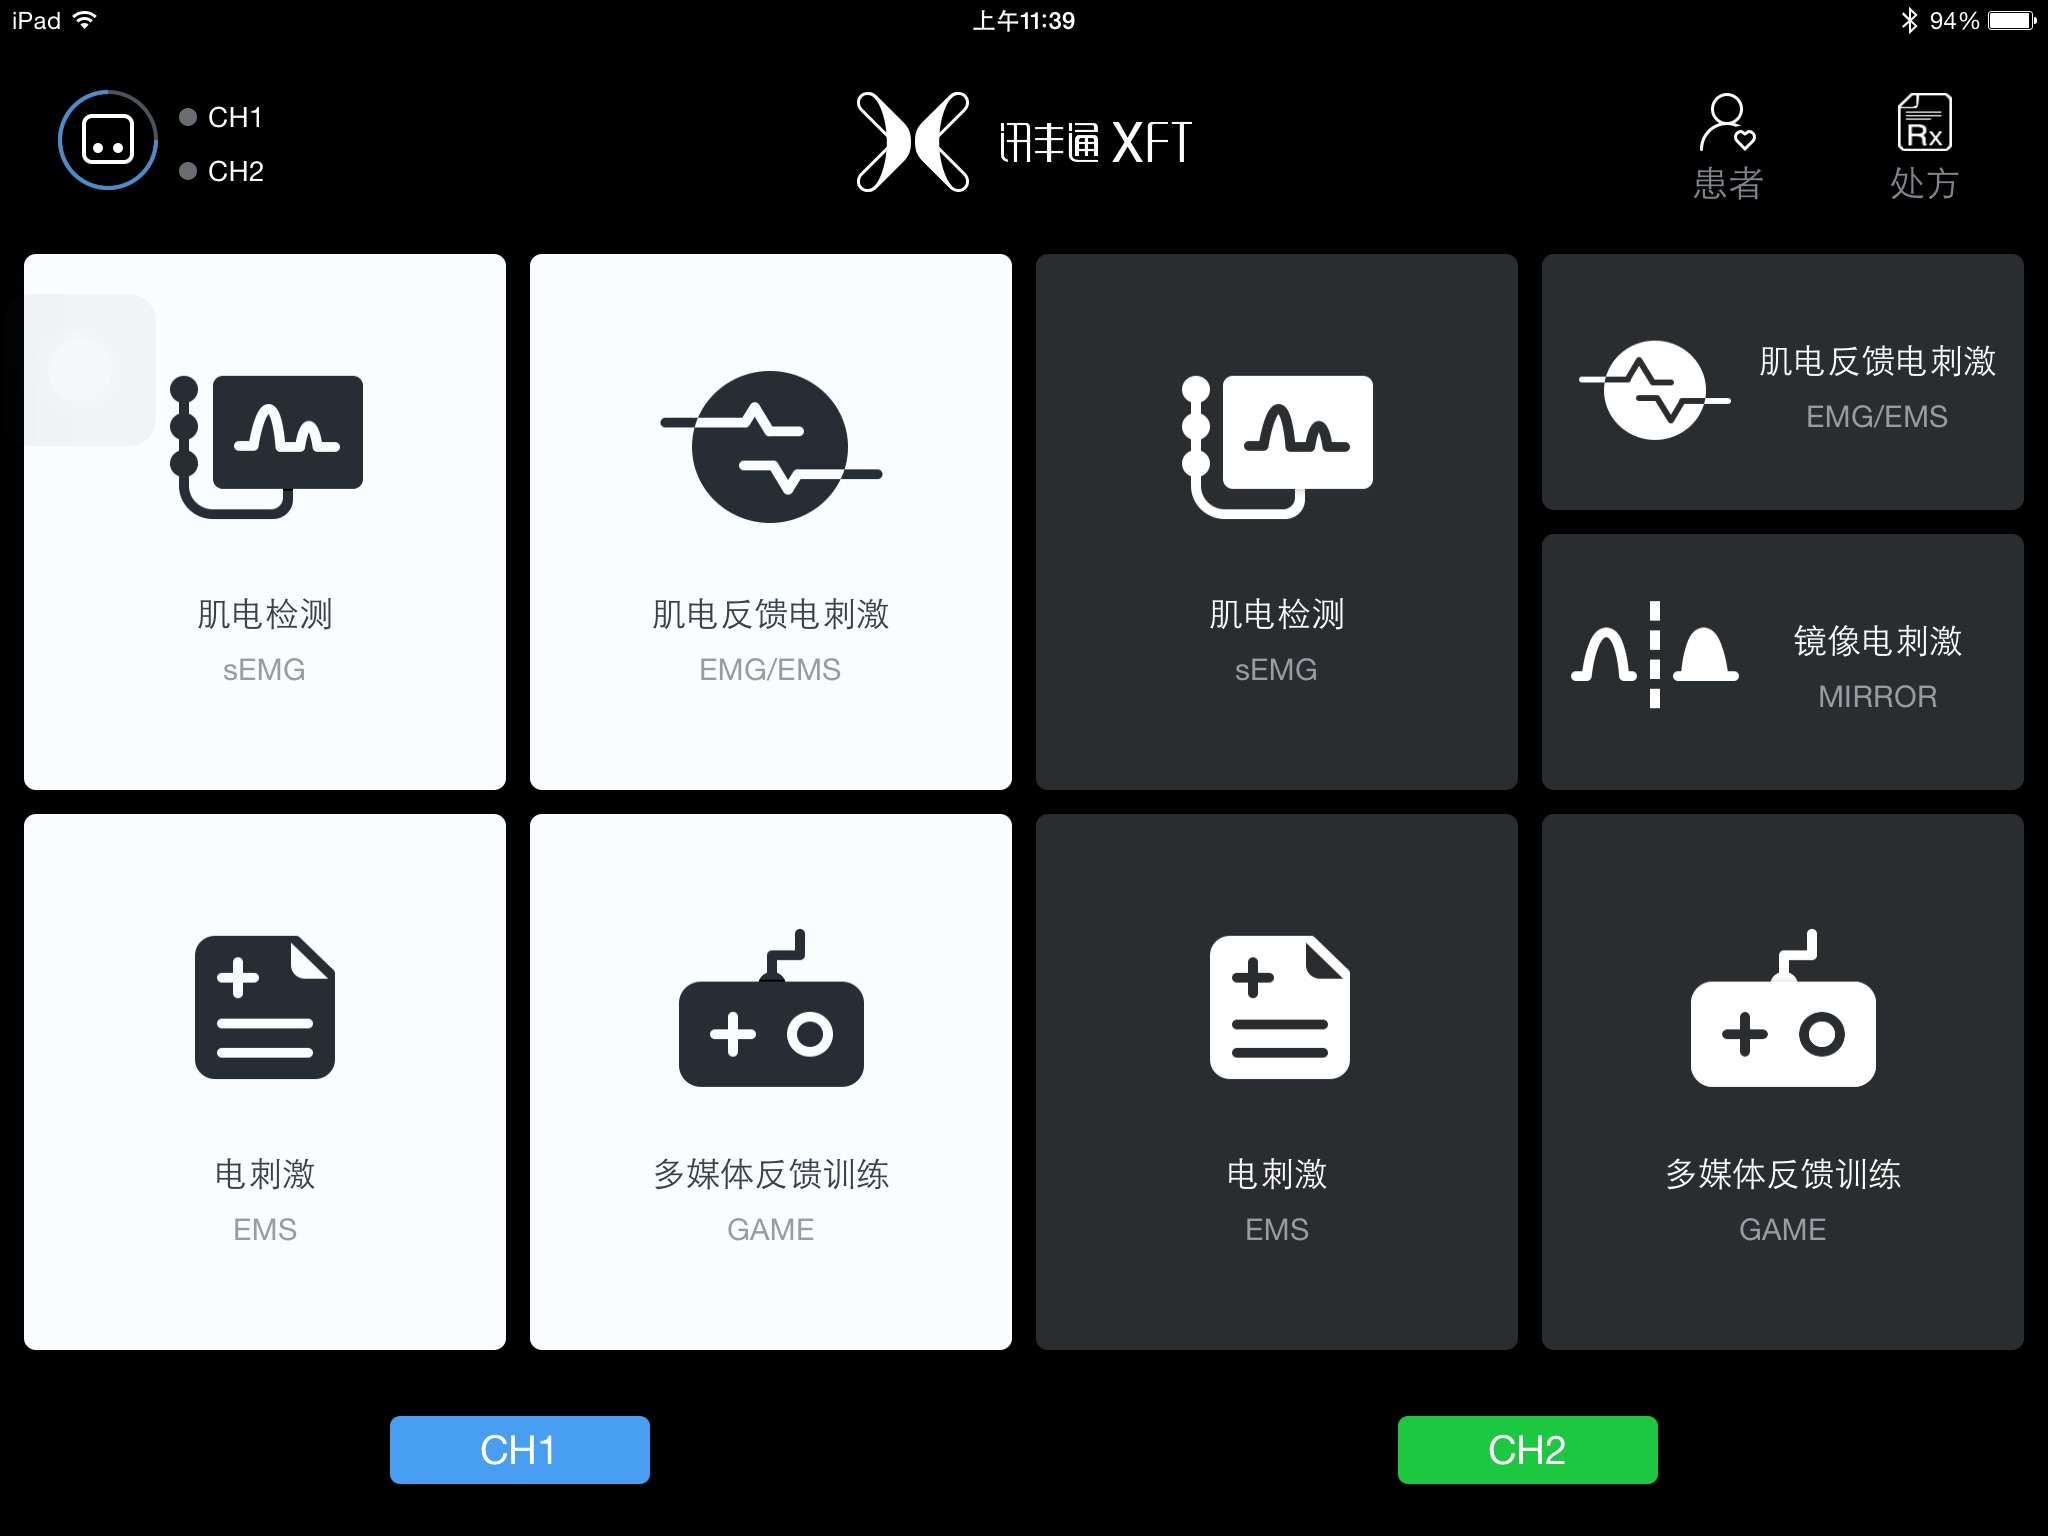2048x1536 pixels.
Task: Tap the 电刺激 label on dark card
Action: [x=1277, y=1174]
